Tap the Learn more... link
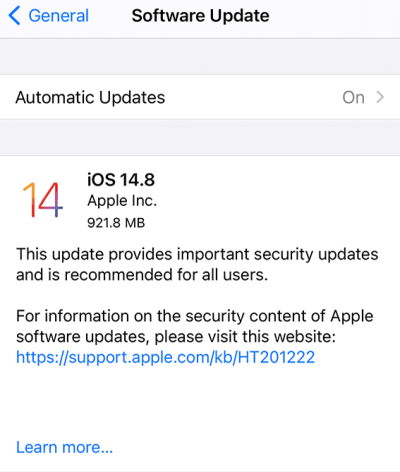 point(64,447)
